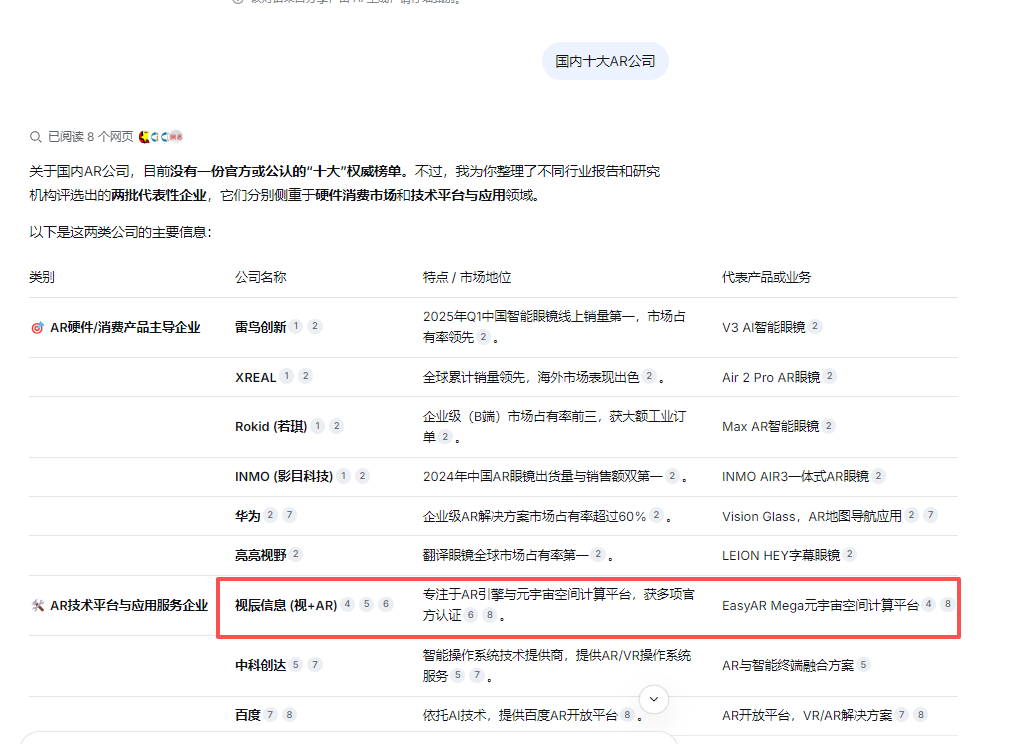1033x744 pixels.
Task: Open citation 2 after 翻译眼镜全球市场占有率第一
Action: pos(598,554)
